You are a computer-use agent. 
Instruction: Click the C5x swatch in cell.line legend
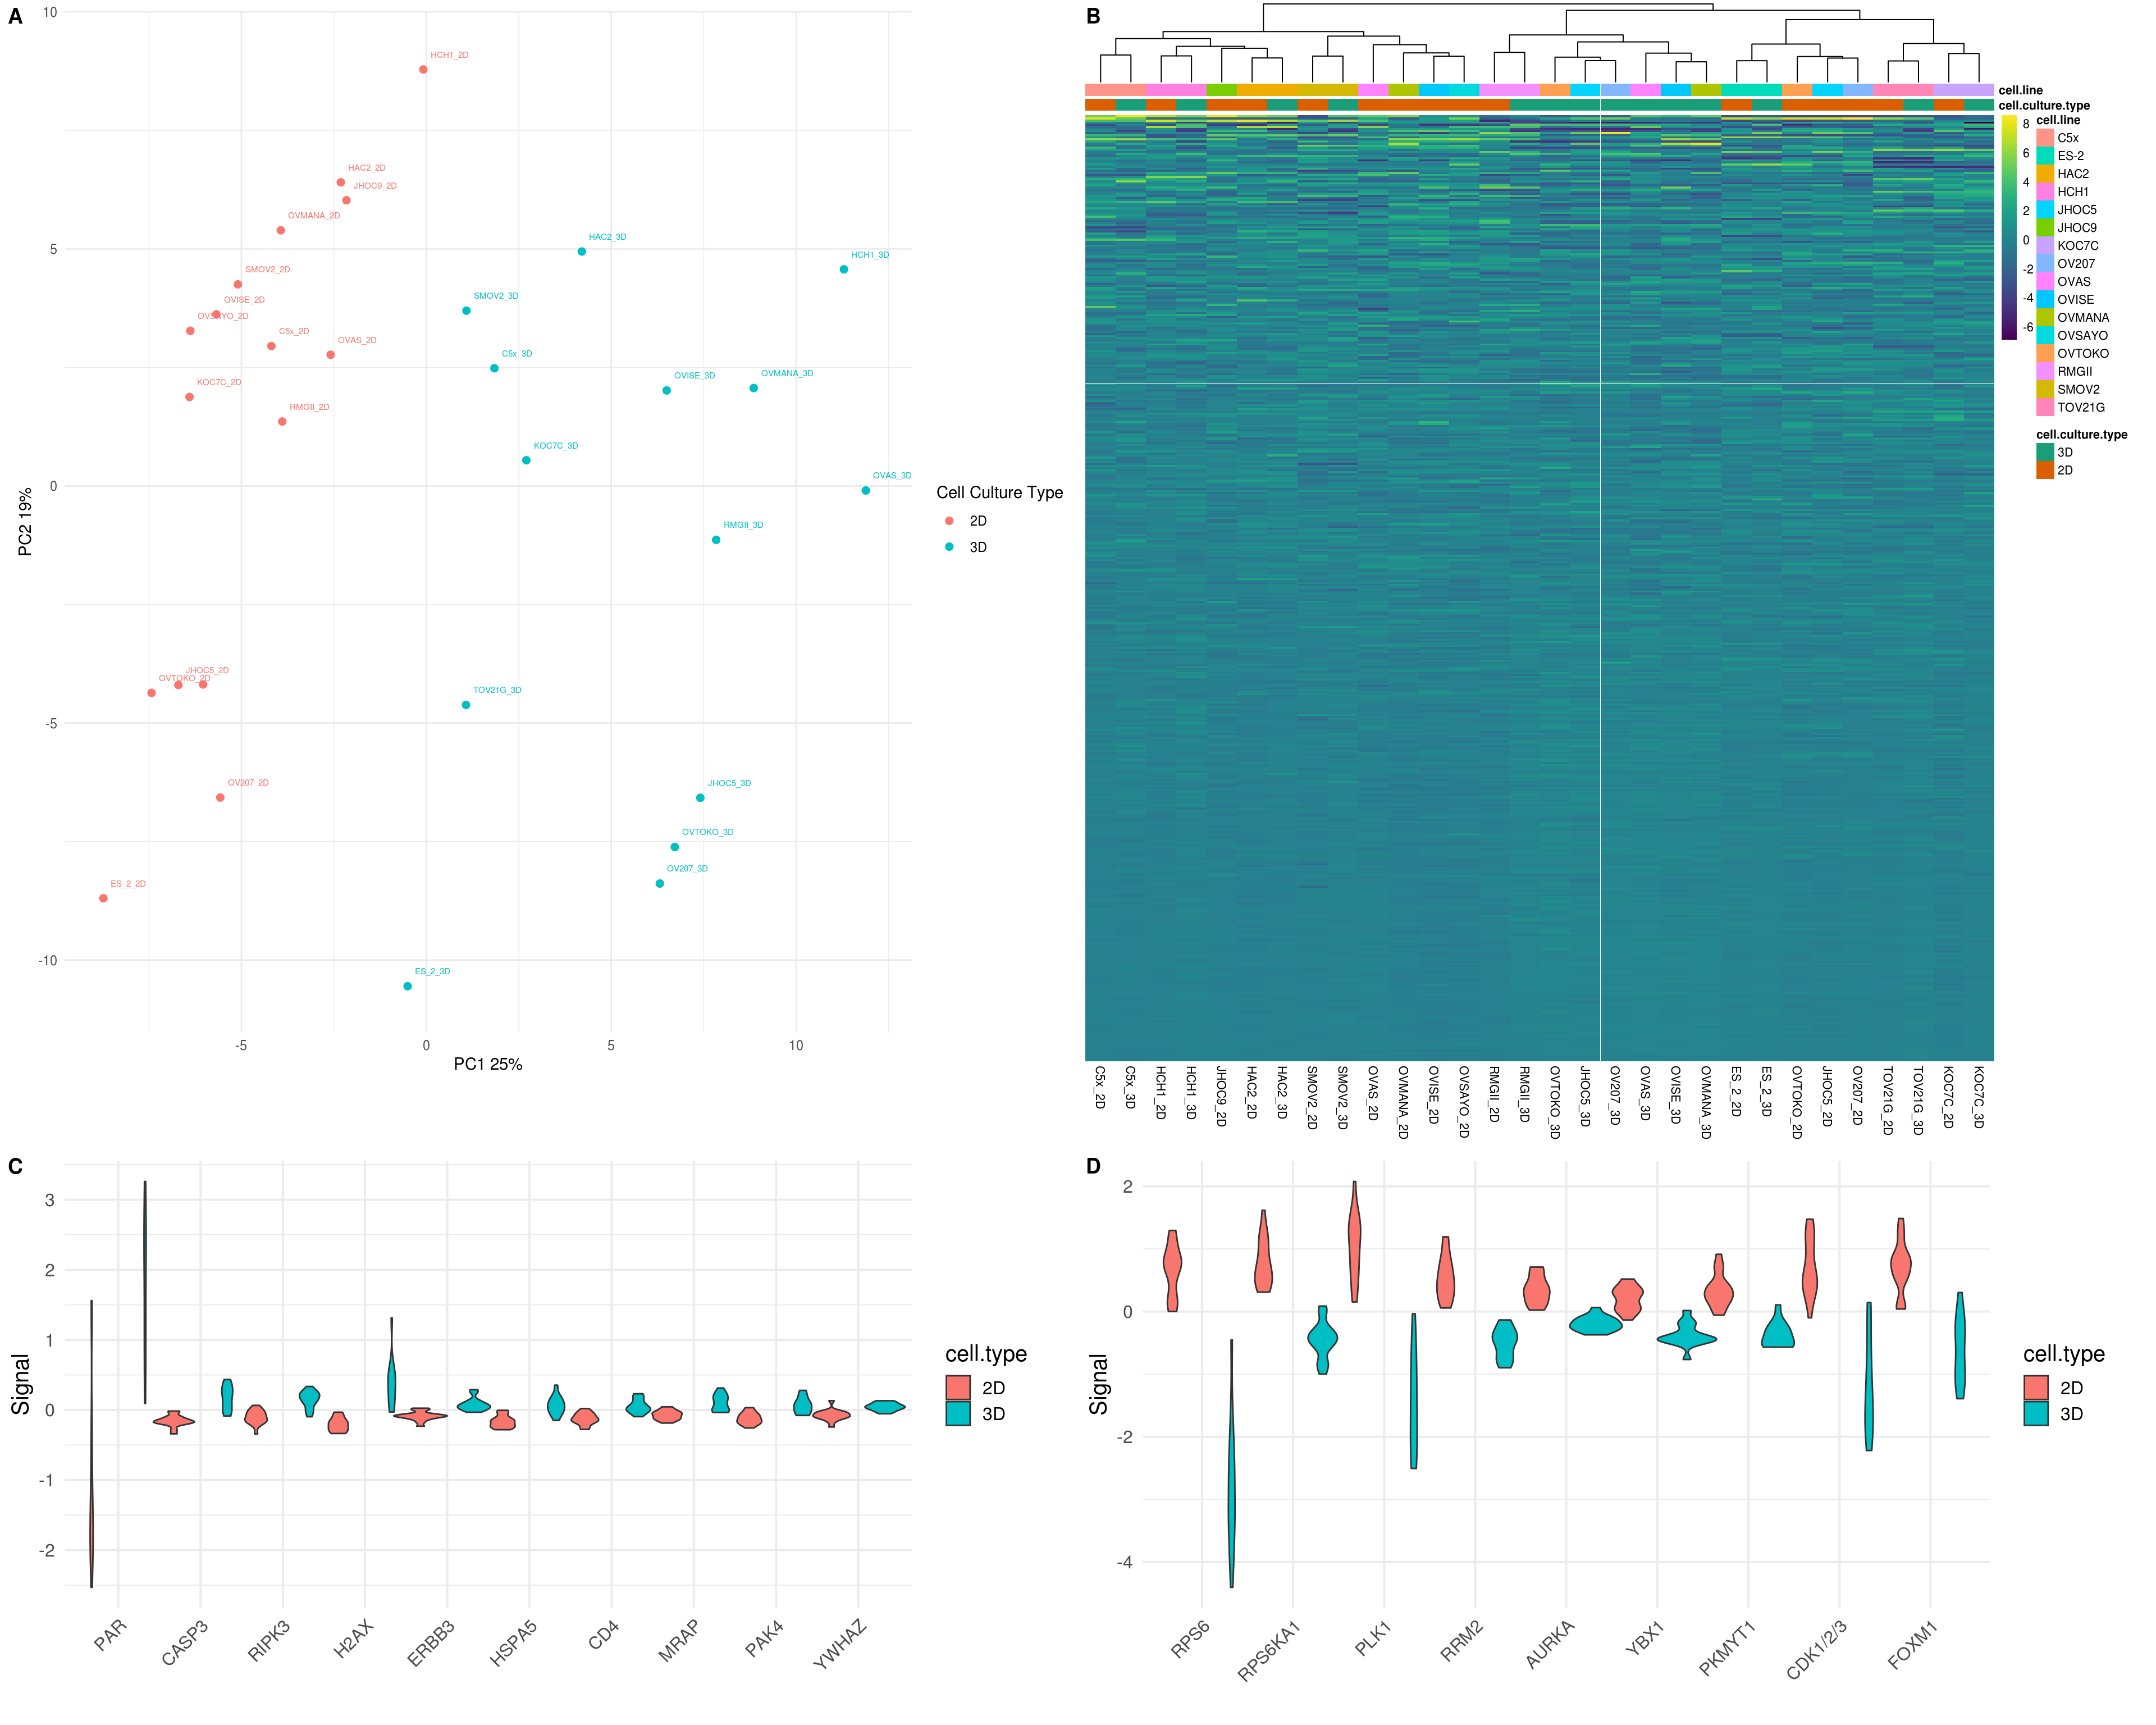click(2045, 138)
